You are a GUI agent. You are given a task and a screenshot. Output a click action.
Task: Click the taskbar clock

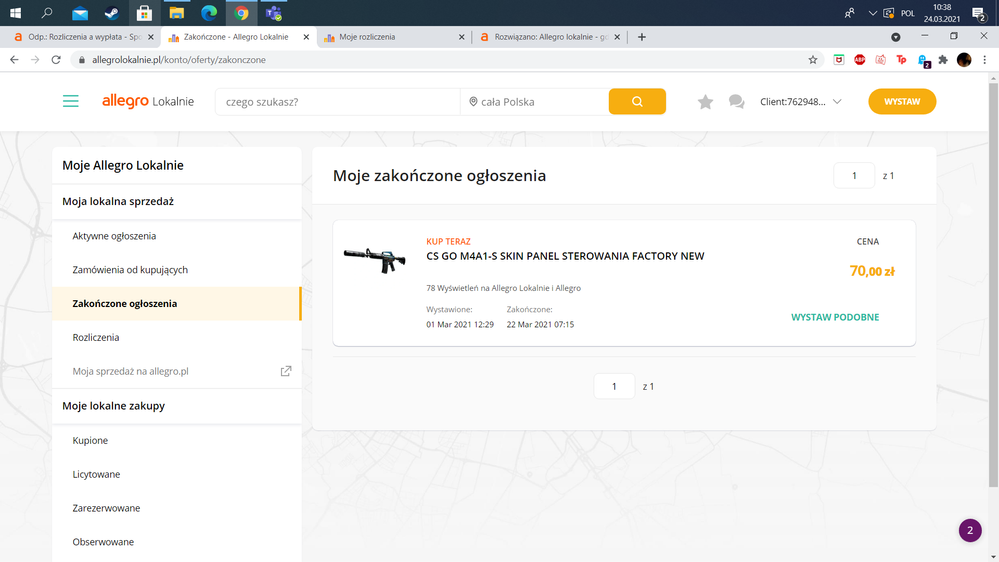[x=942, y=13]
